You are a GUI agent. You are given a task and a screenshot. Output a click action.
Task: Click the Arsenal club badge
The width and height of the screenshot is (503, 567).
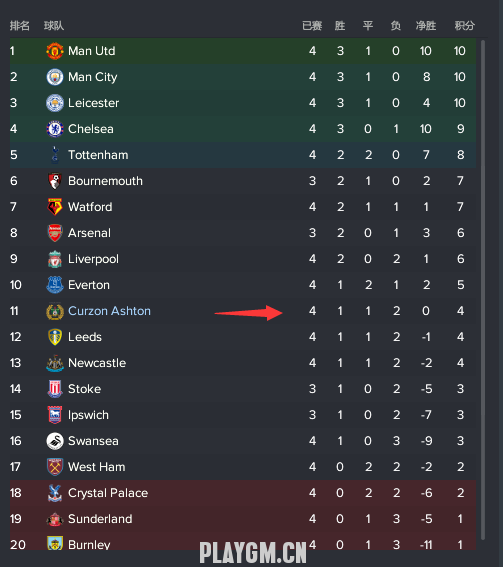pos(55,233)
